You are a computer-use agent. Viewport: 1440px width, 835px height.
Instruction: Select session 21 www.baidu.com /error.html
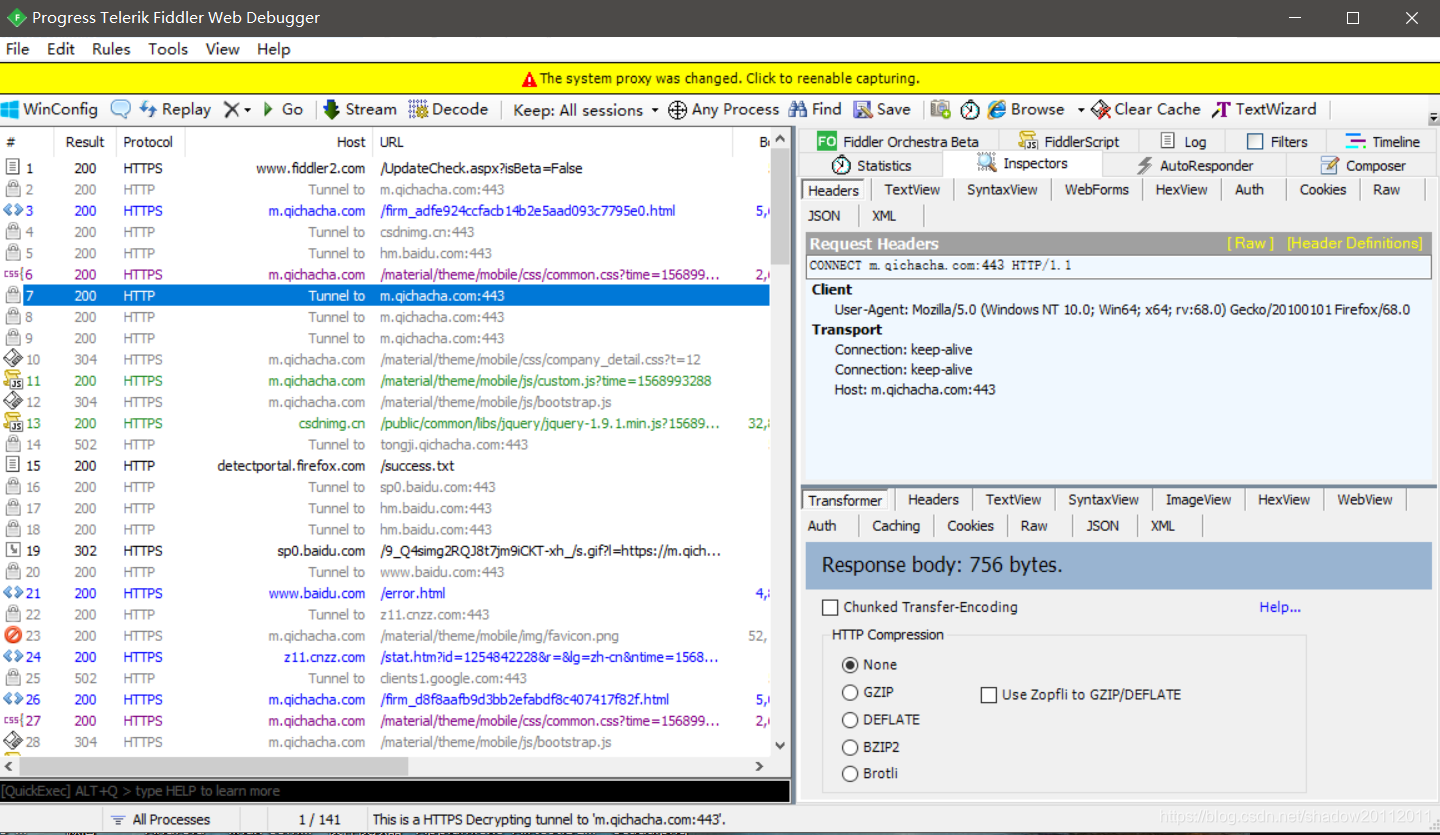385,593
